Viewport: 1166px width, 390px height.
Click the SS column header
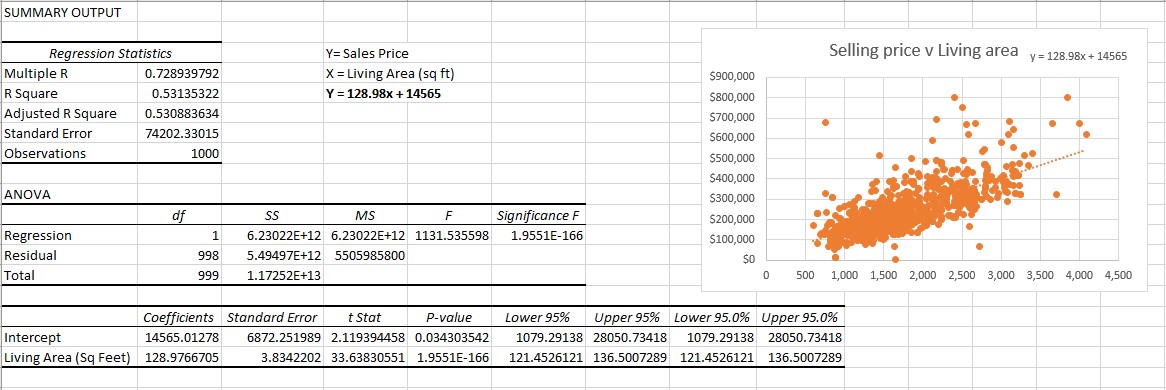coord(271,216)
